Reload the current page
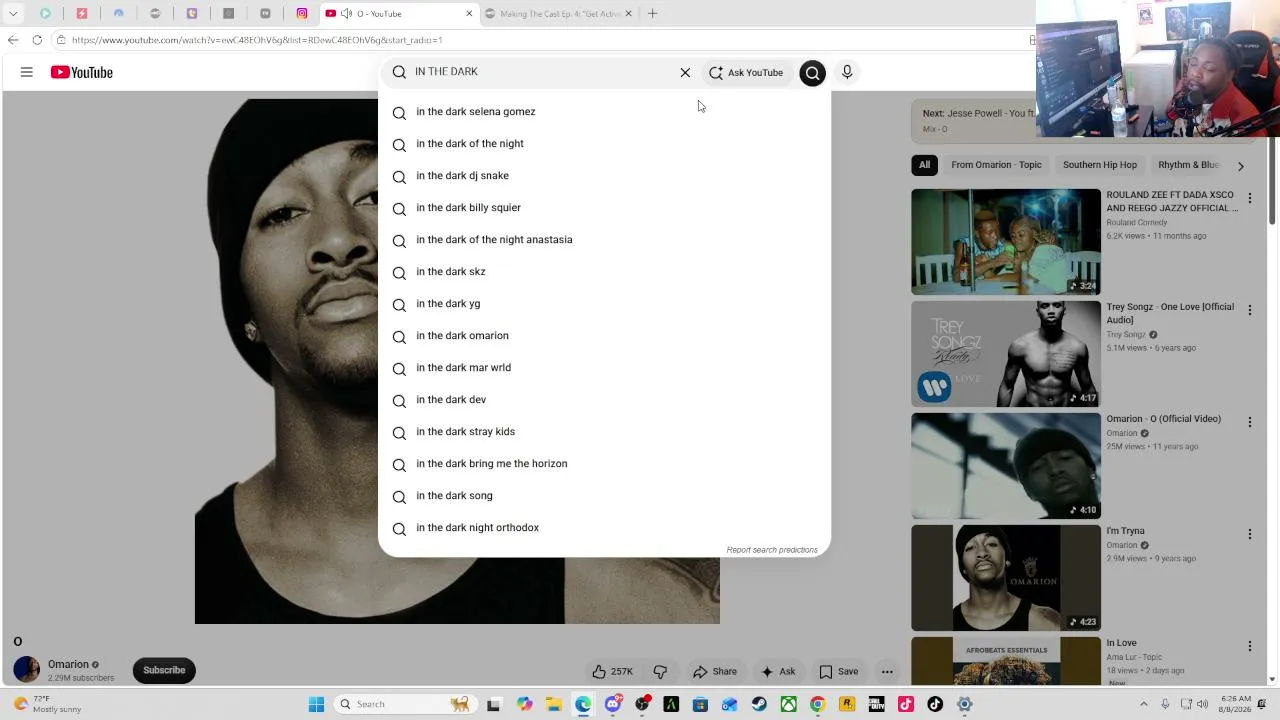Viewport: 1280px width, 720px height. (37, 40)
